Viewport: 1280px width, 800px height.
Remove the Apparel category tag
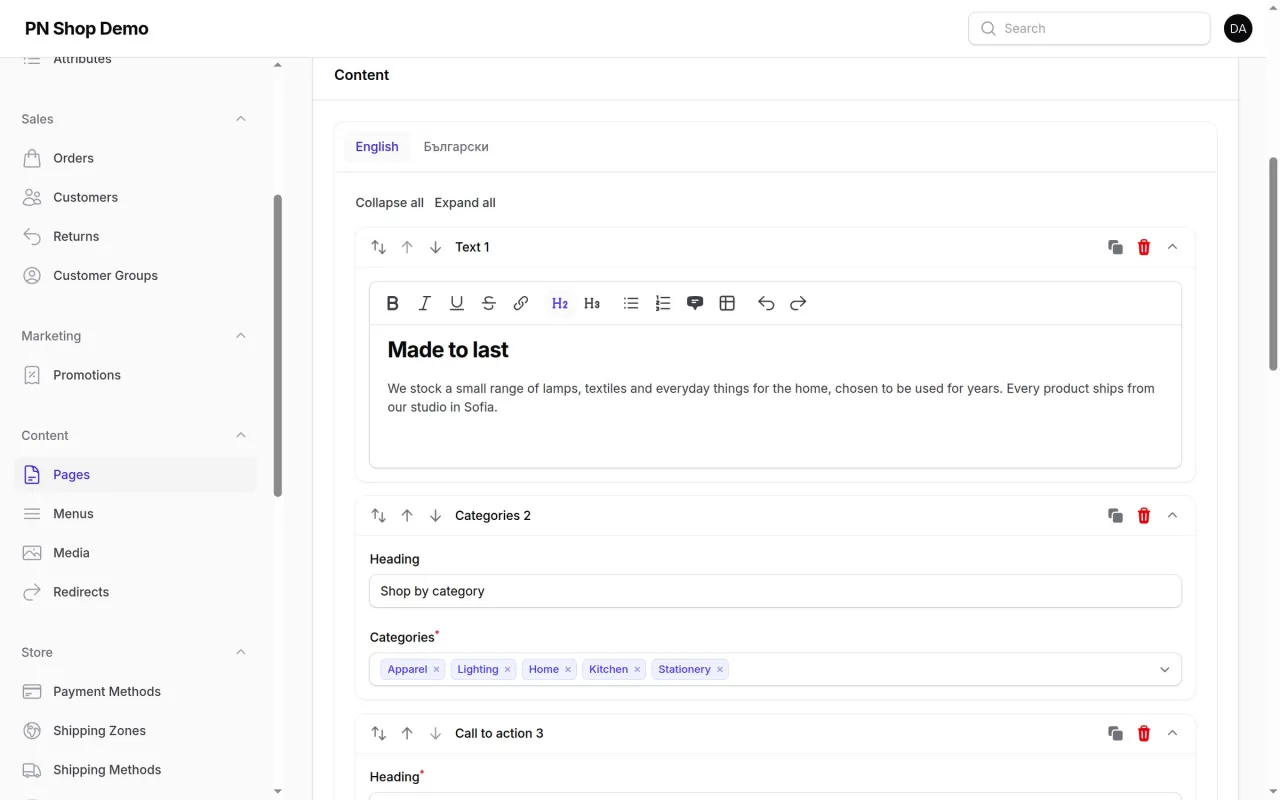(436, 670)
